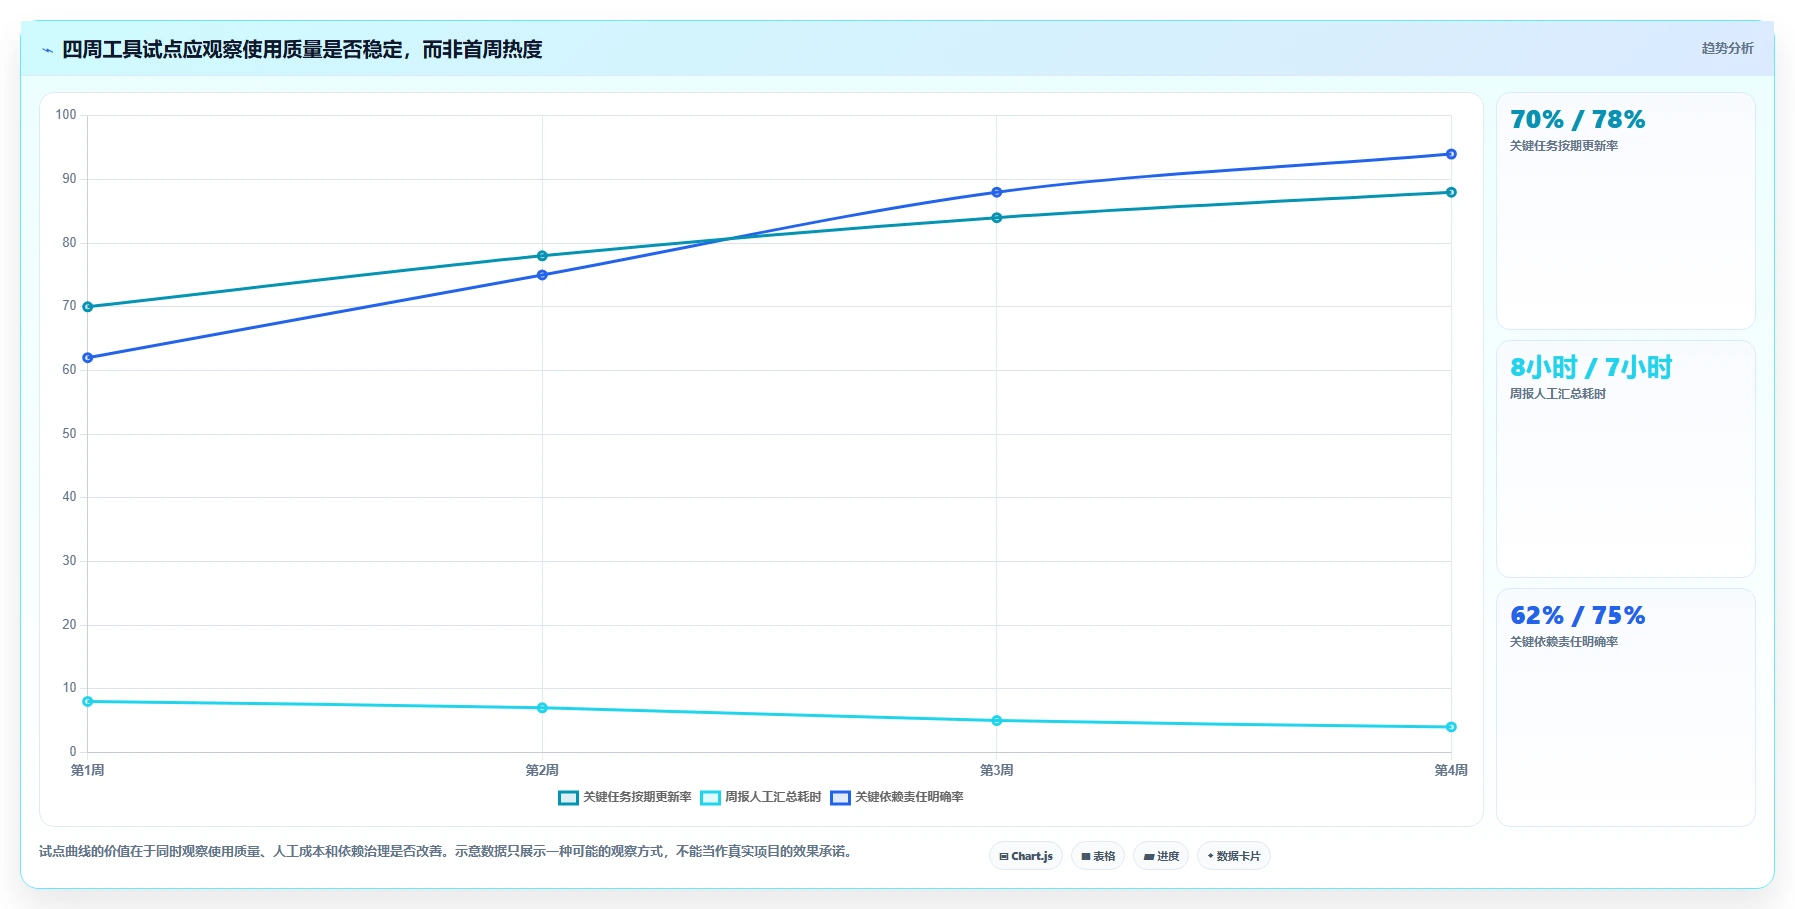The width and height of the screenshot is (1795, 909).
Task: Click the 第3周 point at 5 on the cyan line
Action: pos(997,721)
